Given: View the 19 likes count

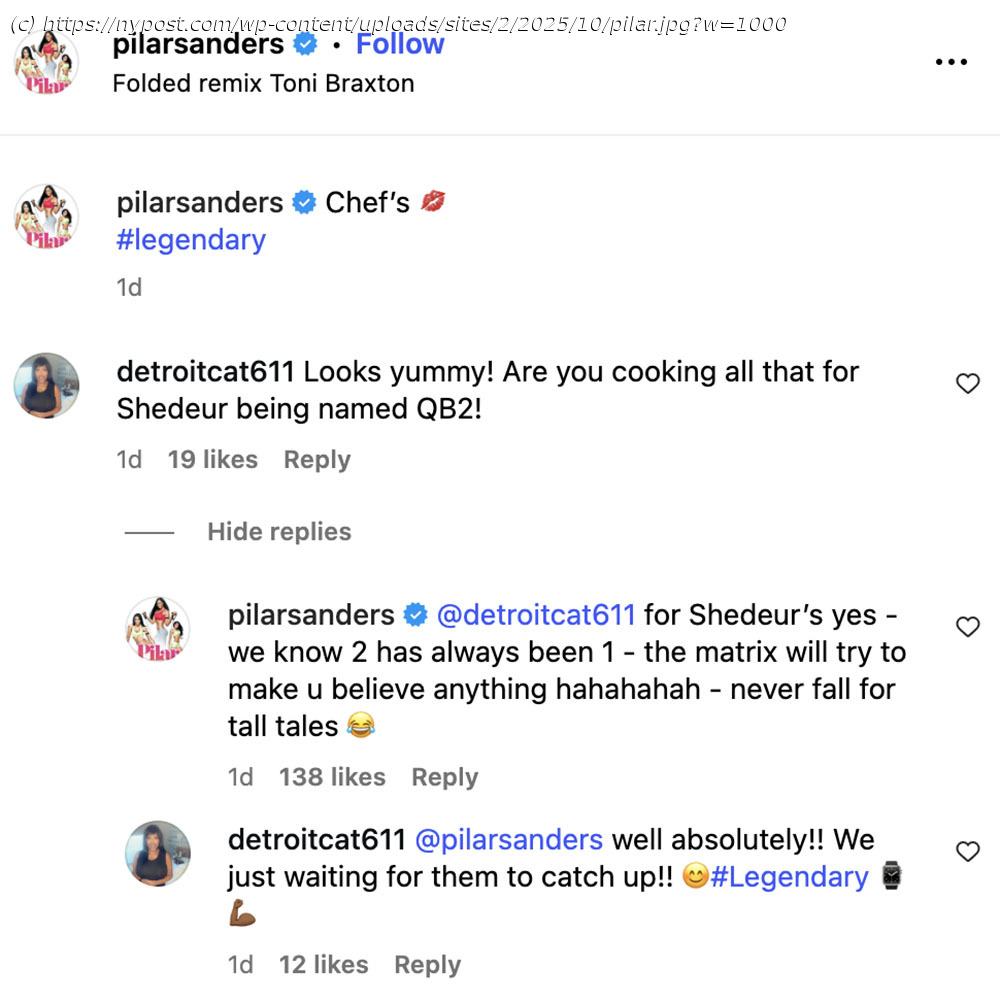Looking at the screenshot, I should pyautogui.click(x=212, y=460).
